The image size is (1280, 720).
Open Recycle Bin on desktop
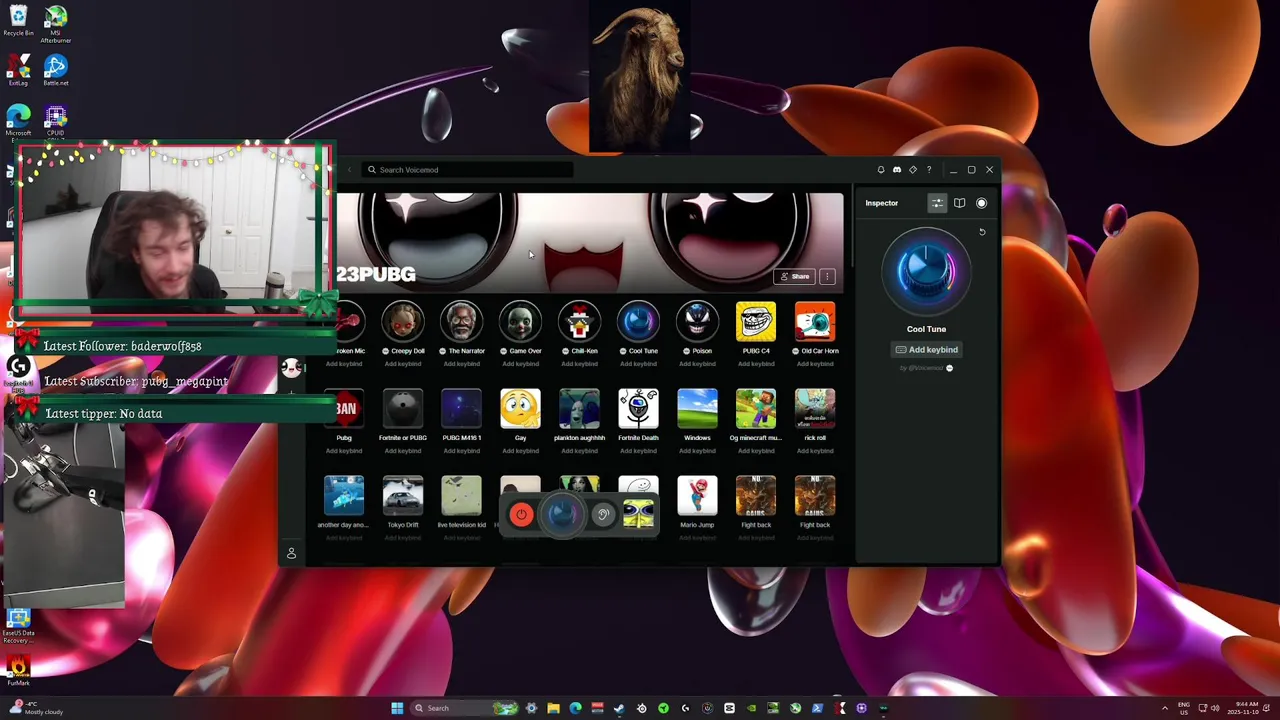click(x=18, y=22)
